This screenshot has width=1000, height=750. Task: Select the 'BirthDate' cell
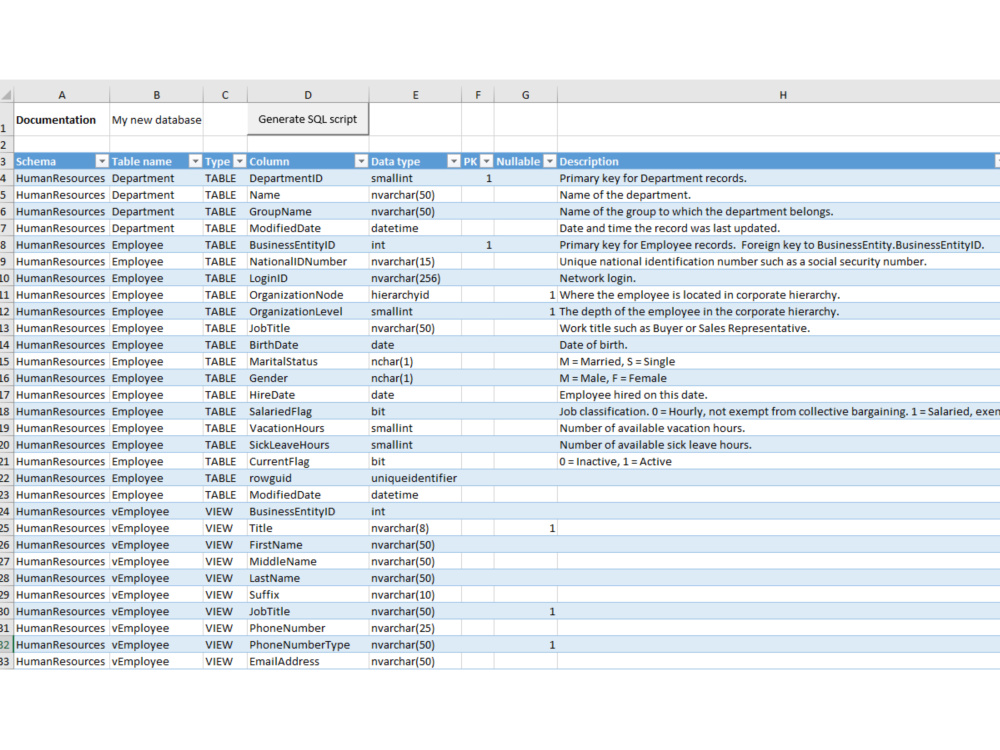coord(308,344)
